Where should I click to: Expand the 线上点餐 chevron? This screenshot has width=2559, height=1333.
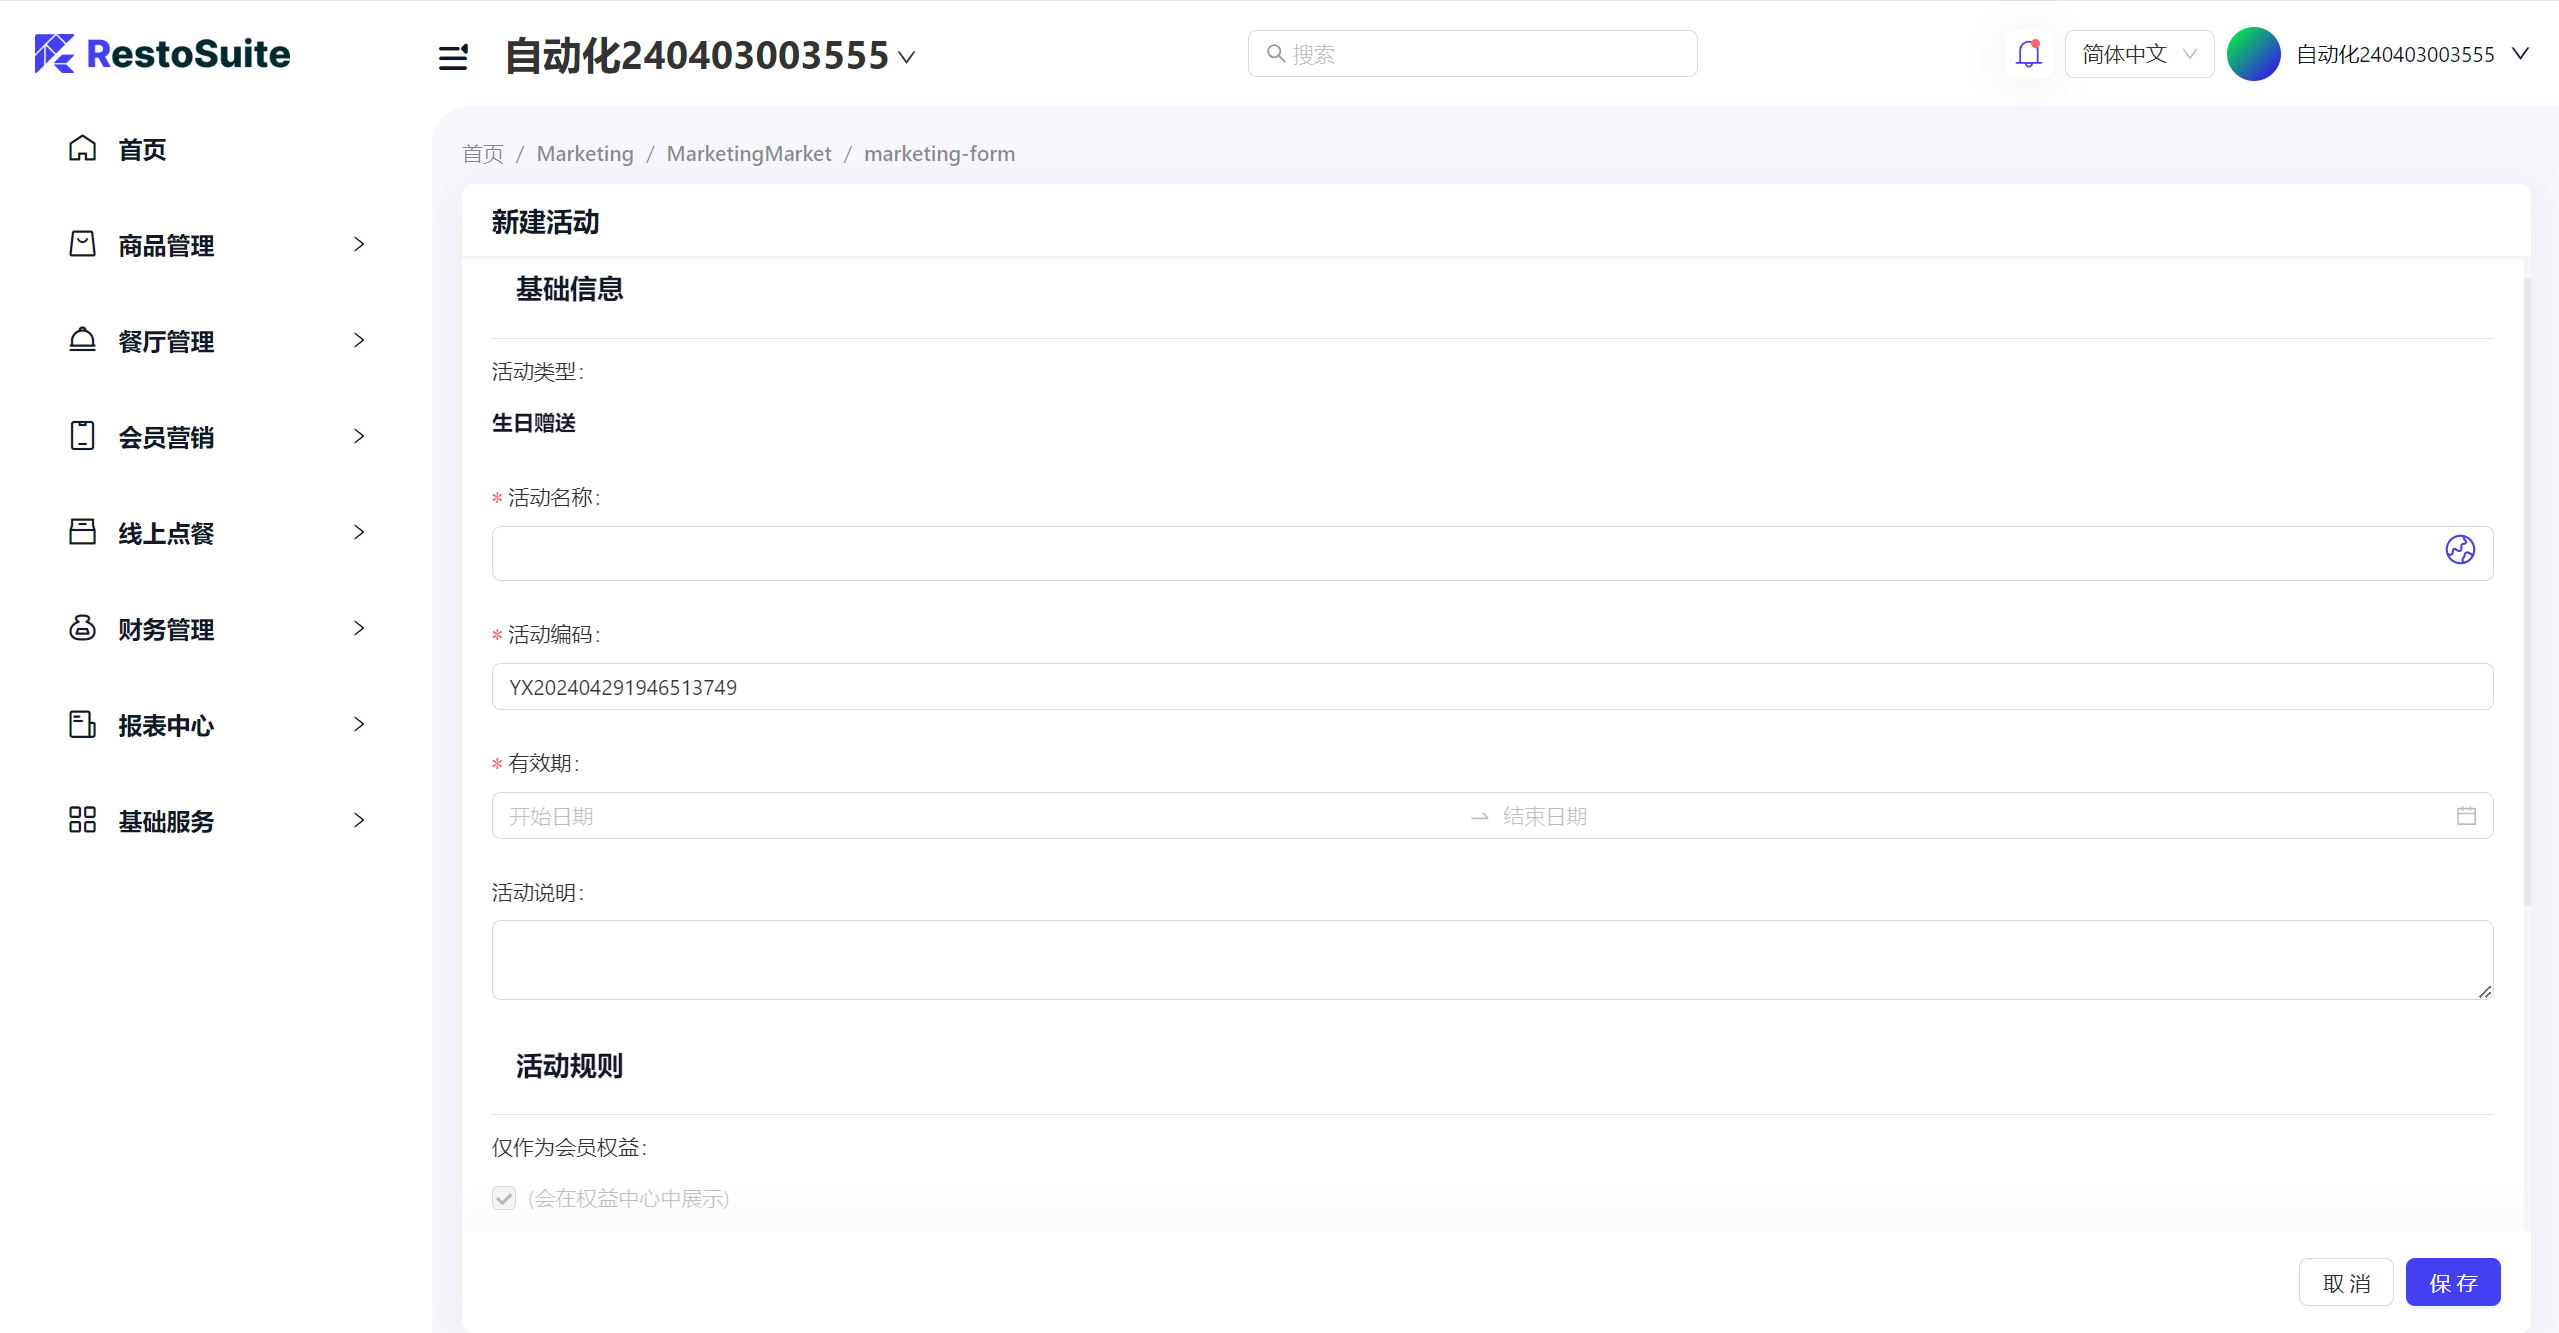click(x=359, y=532)
